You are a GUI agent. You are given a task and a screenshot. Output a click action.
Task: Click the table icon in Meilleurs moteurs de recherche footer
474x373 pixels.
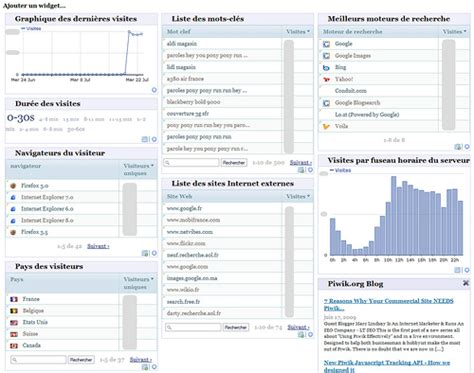(458, 147)
